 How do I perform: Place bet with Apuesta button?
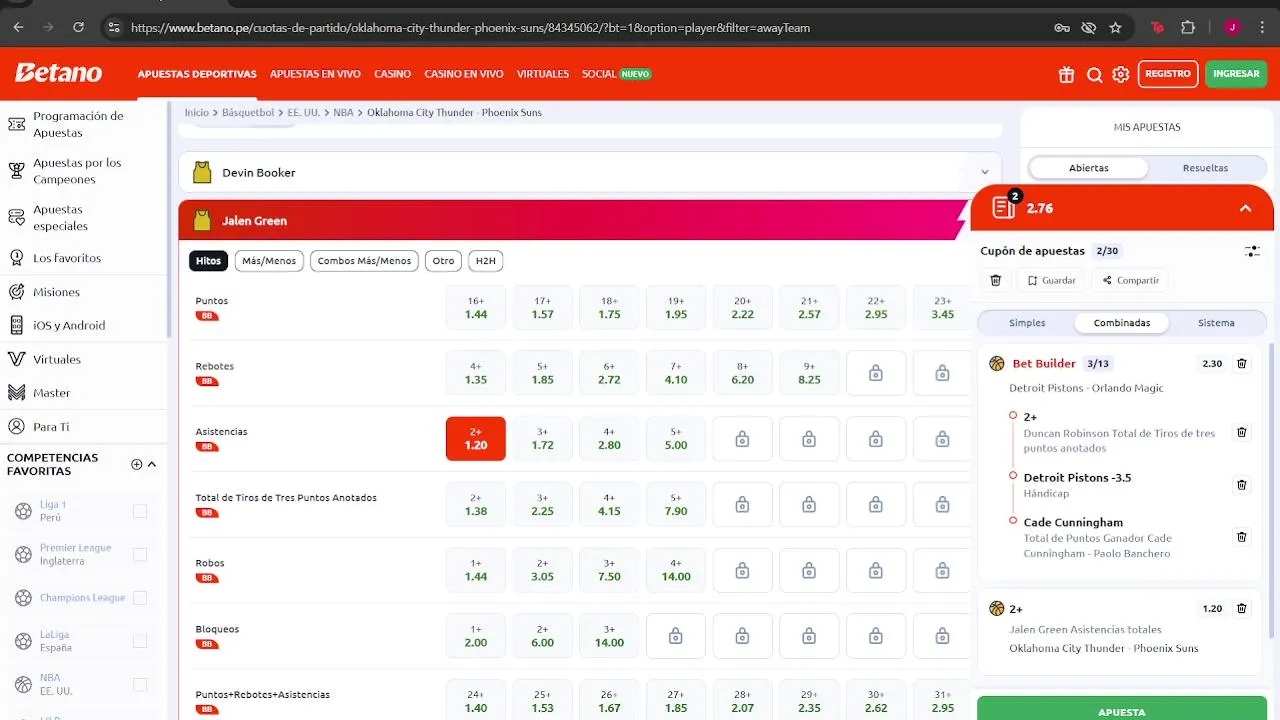point(1122,708)
